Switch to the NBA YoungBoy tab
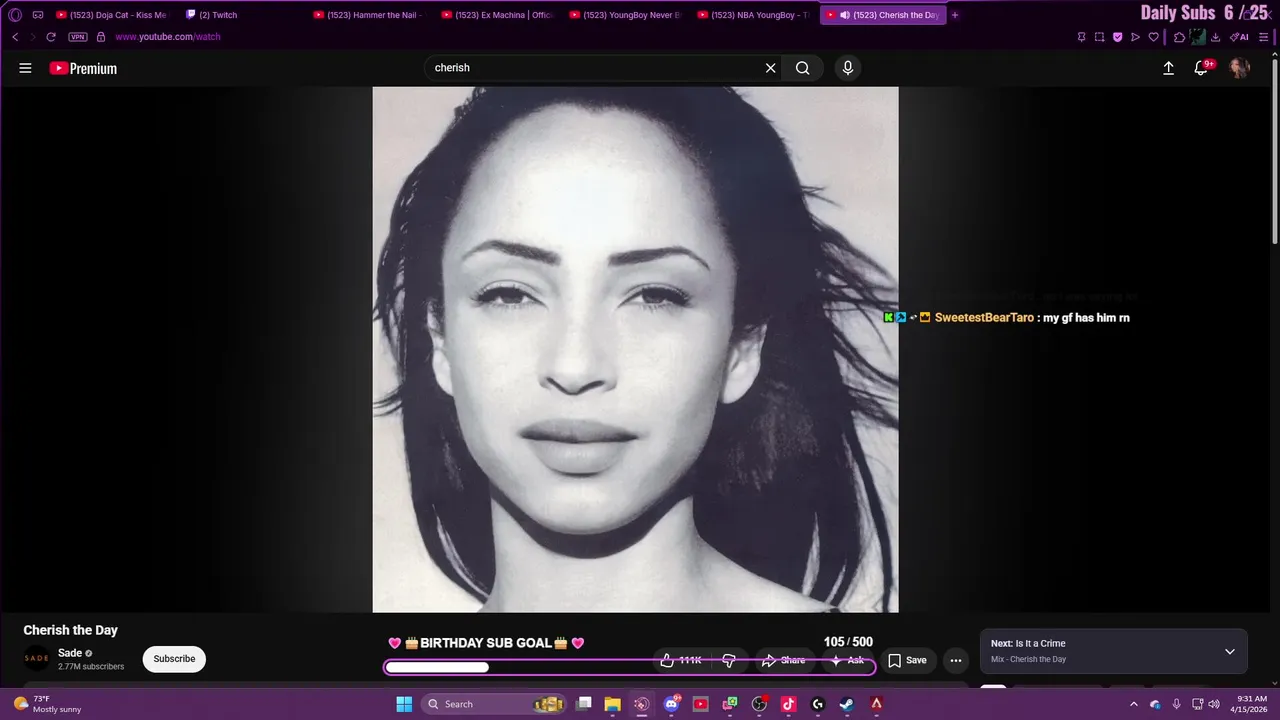Image resolution: width=1280 pixels, height=720 pixels. (752, 15)
